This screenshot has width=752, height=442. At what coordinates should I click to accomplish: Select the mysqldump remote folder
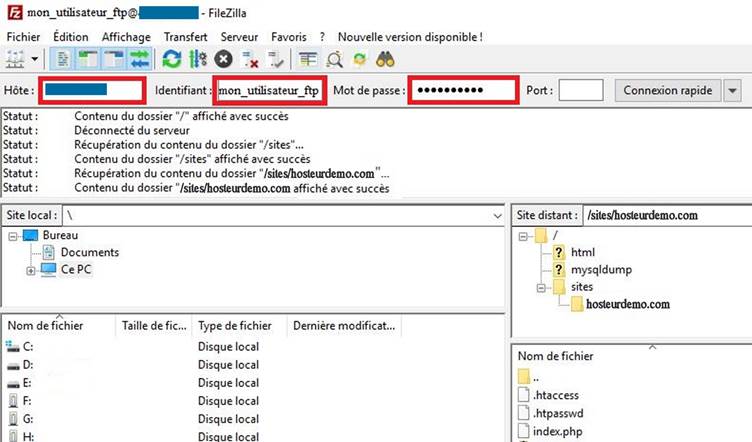coord(601,269)
